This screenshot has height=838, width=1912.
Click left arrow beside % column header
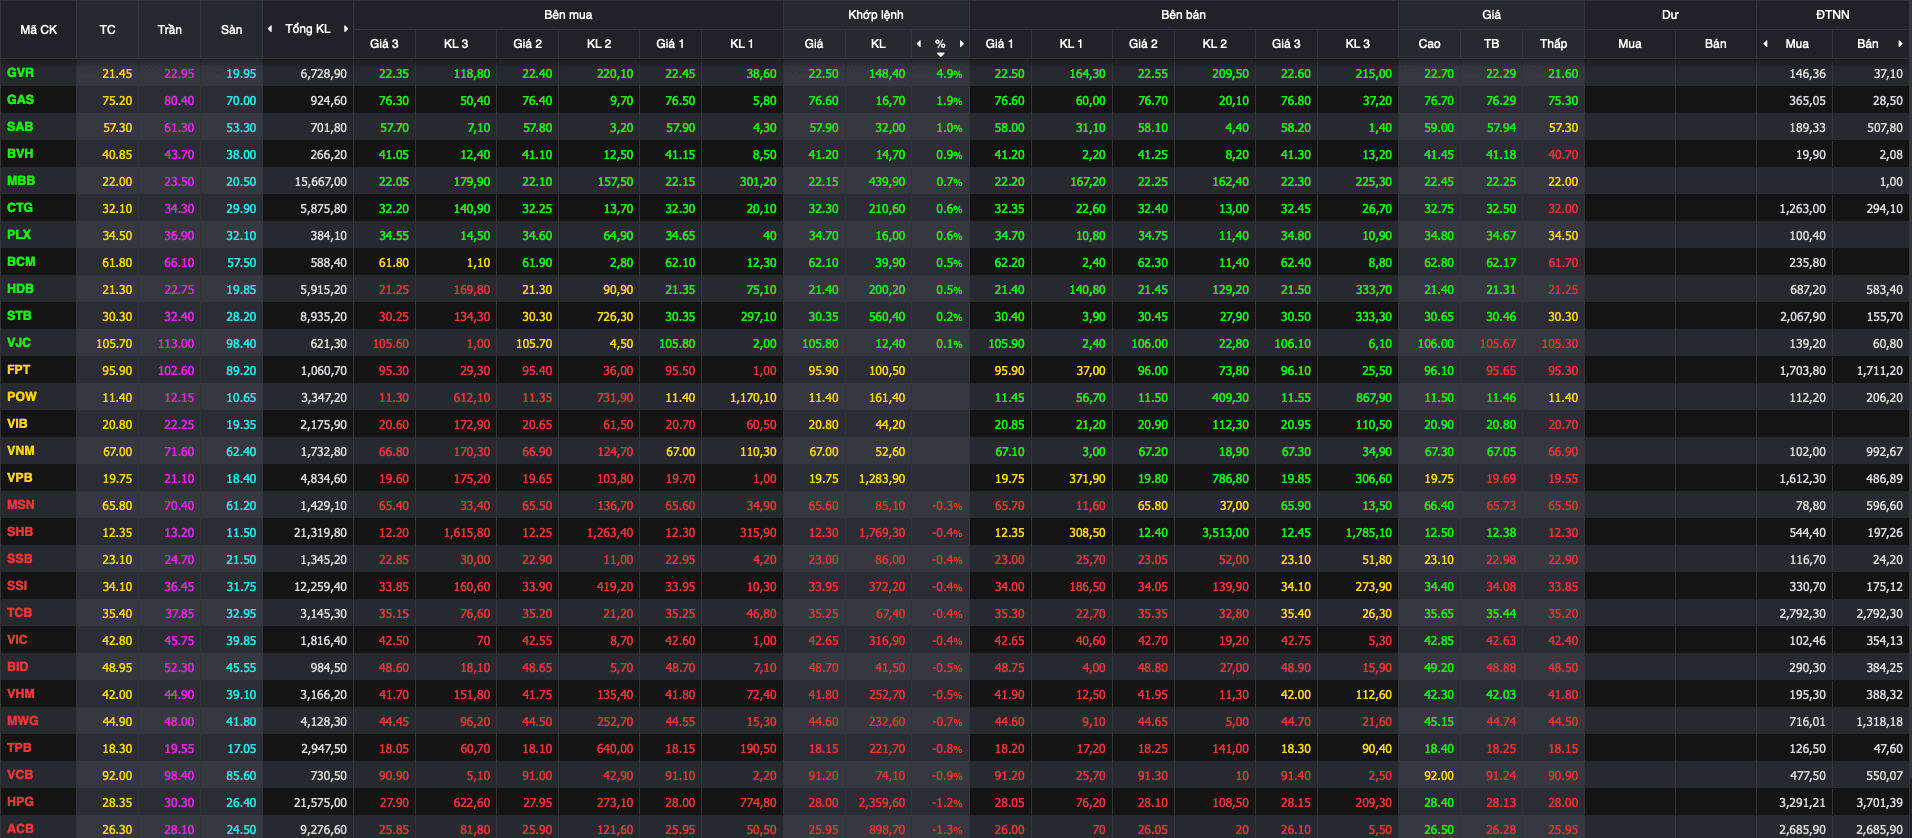click(919, 44)
